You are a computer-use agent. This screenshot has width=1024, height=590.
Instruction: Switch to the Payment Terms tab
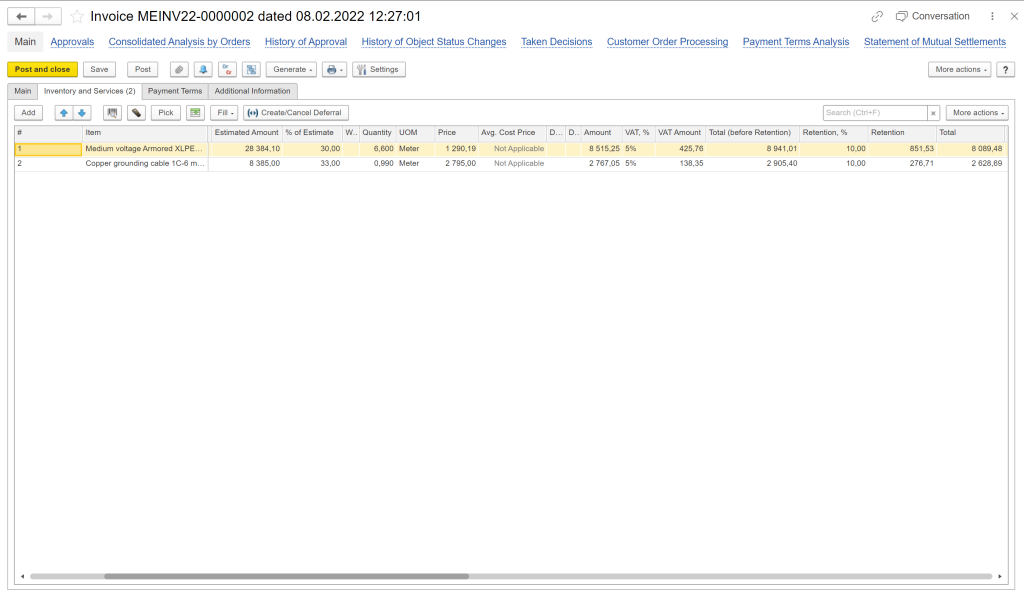(x=175, y=91)
